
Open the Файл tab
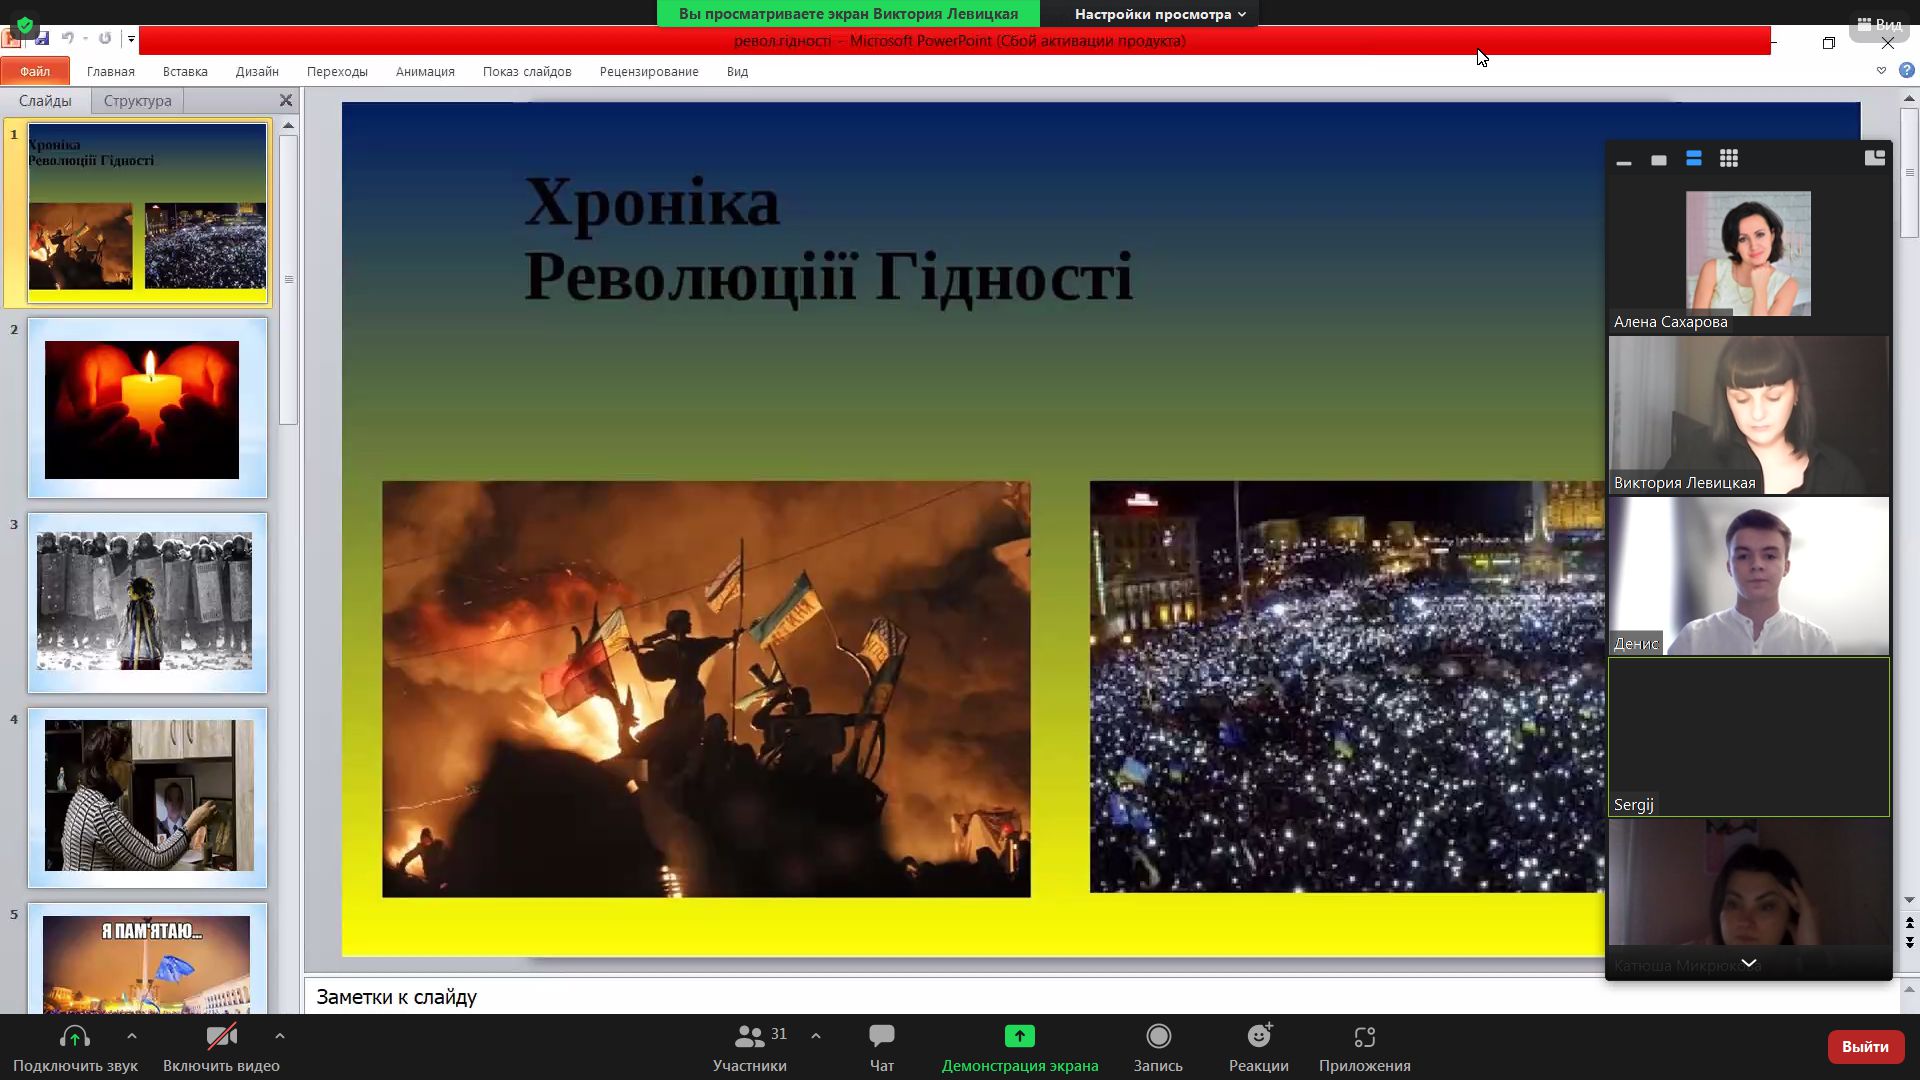pyautogui.click(x=35, y=71)
